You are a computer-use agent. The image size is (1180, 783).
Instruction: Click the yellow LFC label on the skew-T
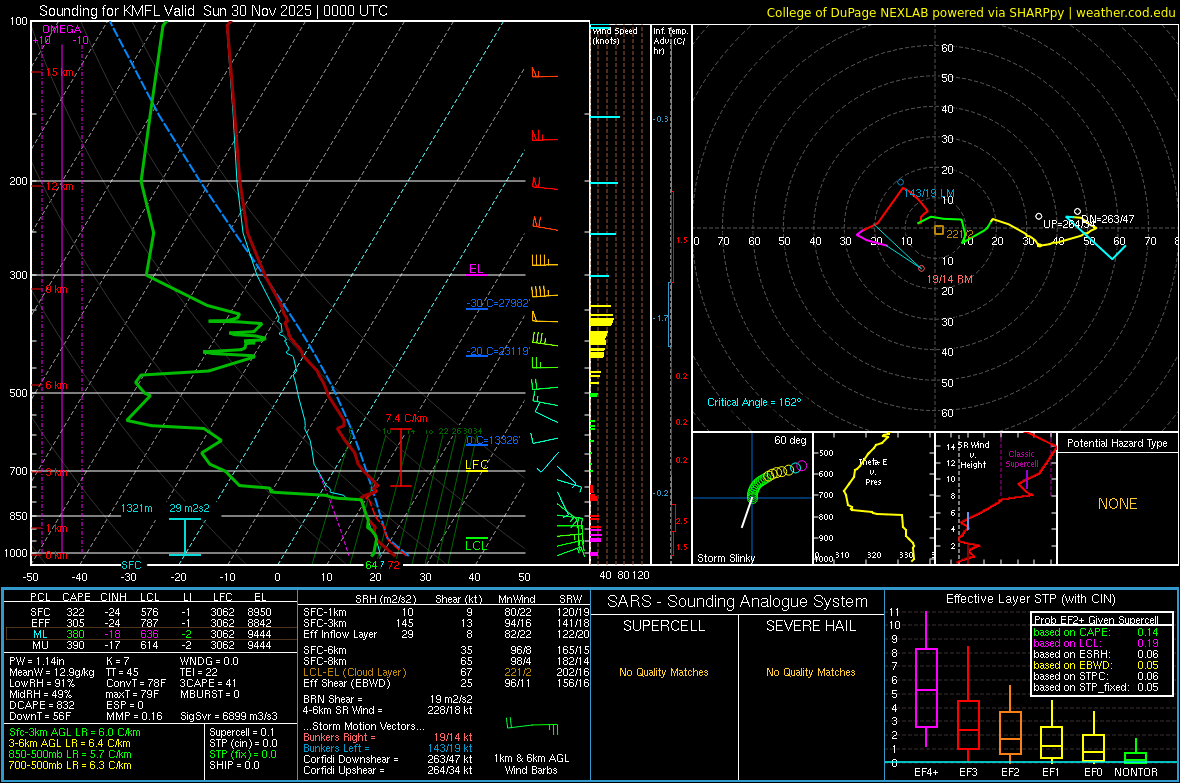click(x=476, y=465)
